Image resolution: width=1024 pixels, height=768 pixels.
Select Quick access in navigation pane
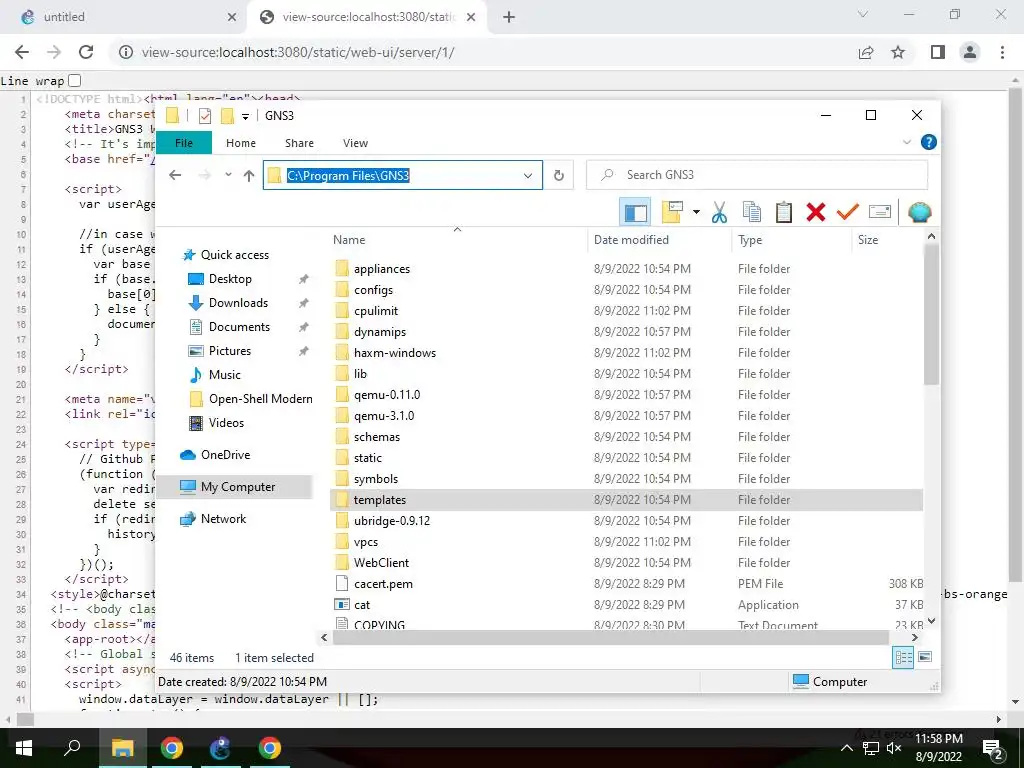coord(226,255)
